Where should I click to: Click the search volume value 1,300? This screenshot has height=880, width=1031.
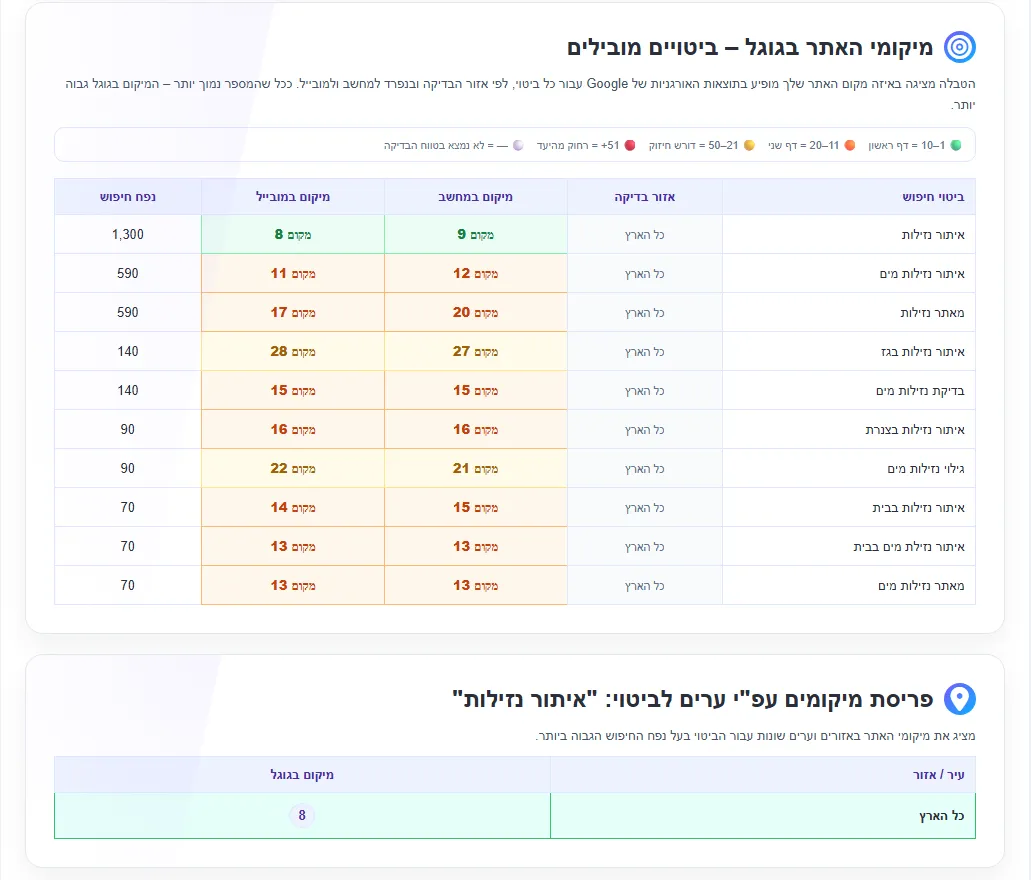128,234
